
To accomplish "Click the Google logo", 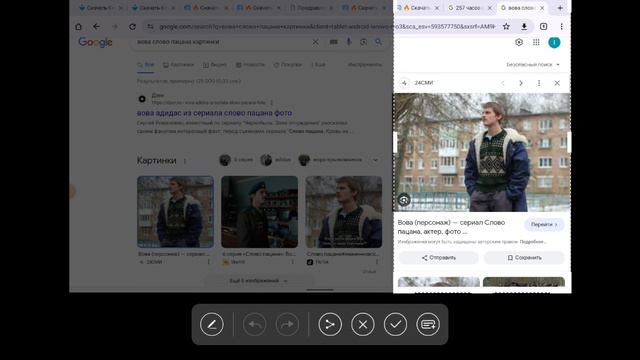I will pyautogui.click(x=96, y=42).
